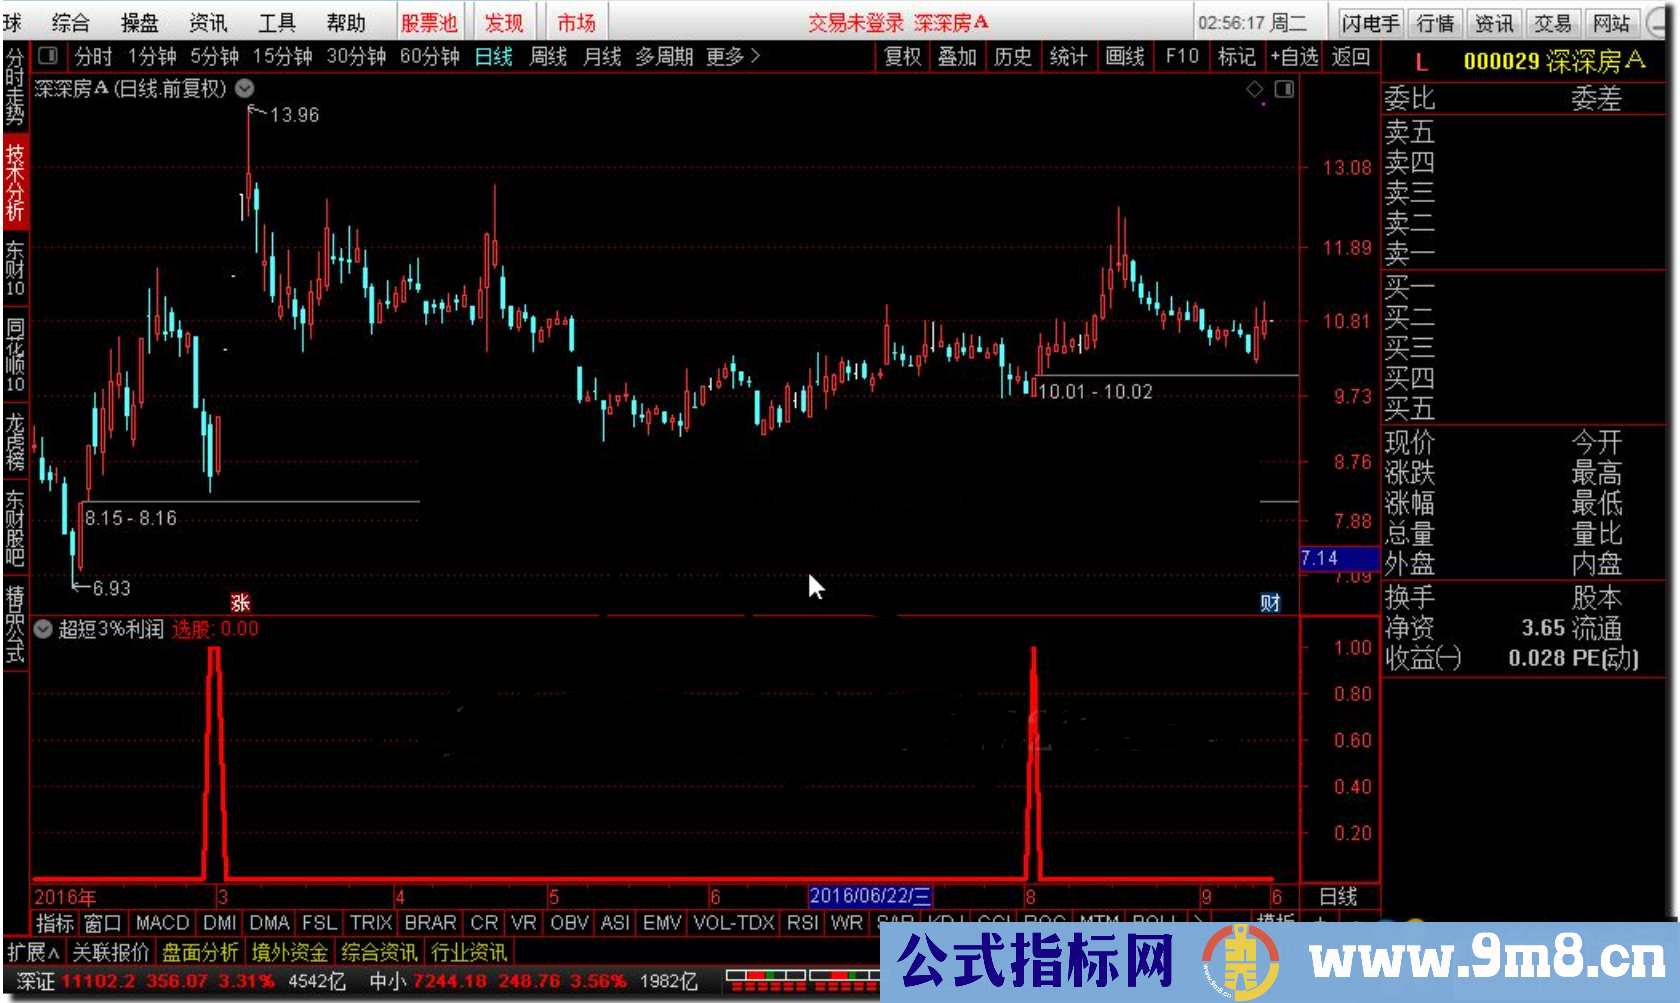
Task: Toggle the split-window icon beside 分时
Action: click(x=47, y=57)
